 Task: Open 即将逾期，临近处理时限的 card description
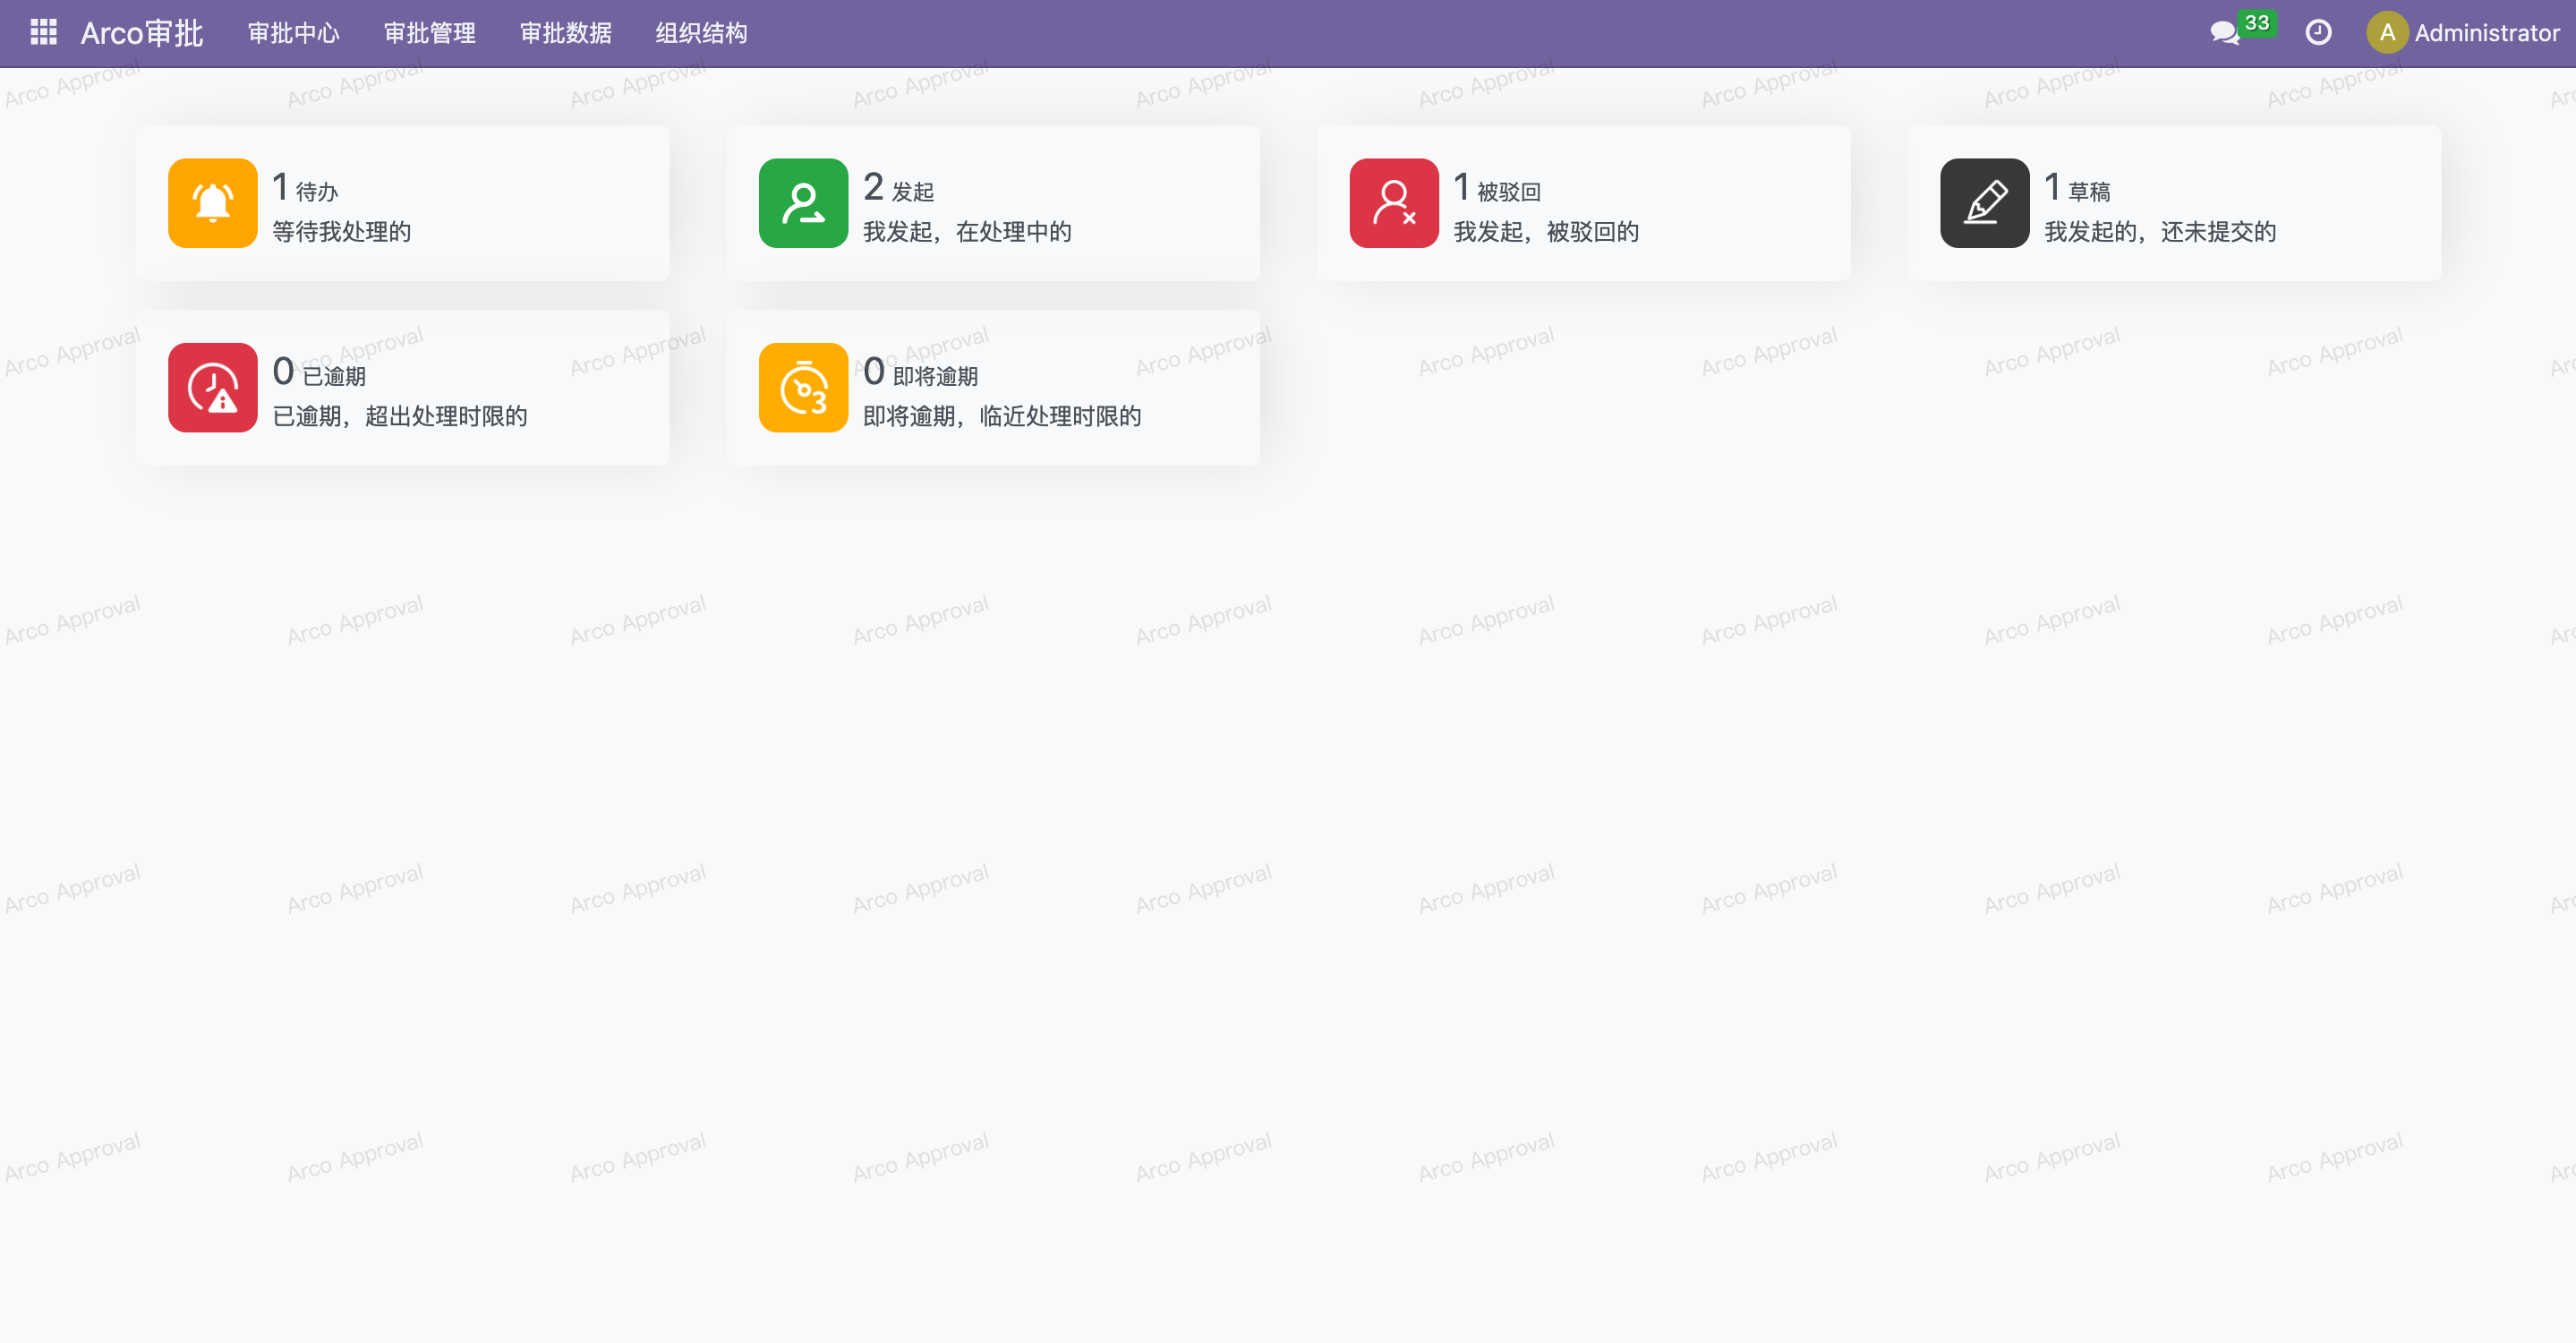coord(1001,416)
